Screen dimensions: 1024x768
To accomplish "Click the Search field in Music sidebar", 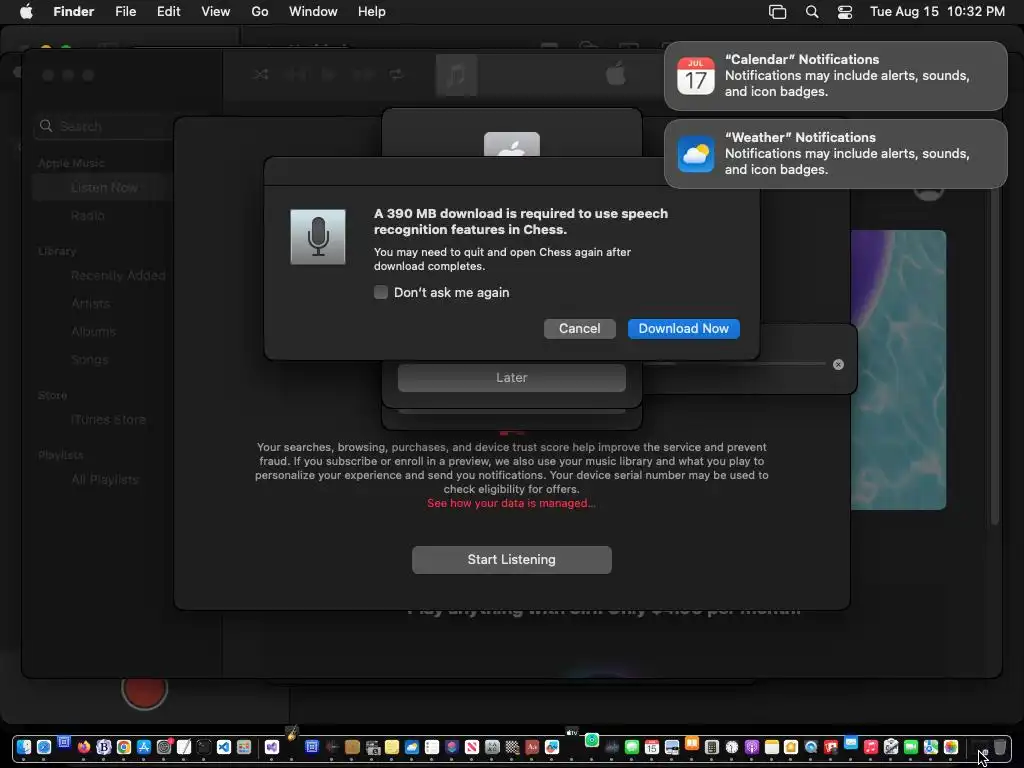I will click(104, 126).
